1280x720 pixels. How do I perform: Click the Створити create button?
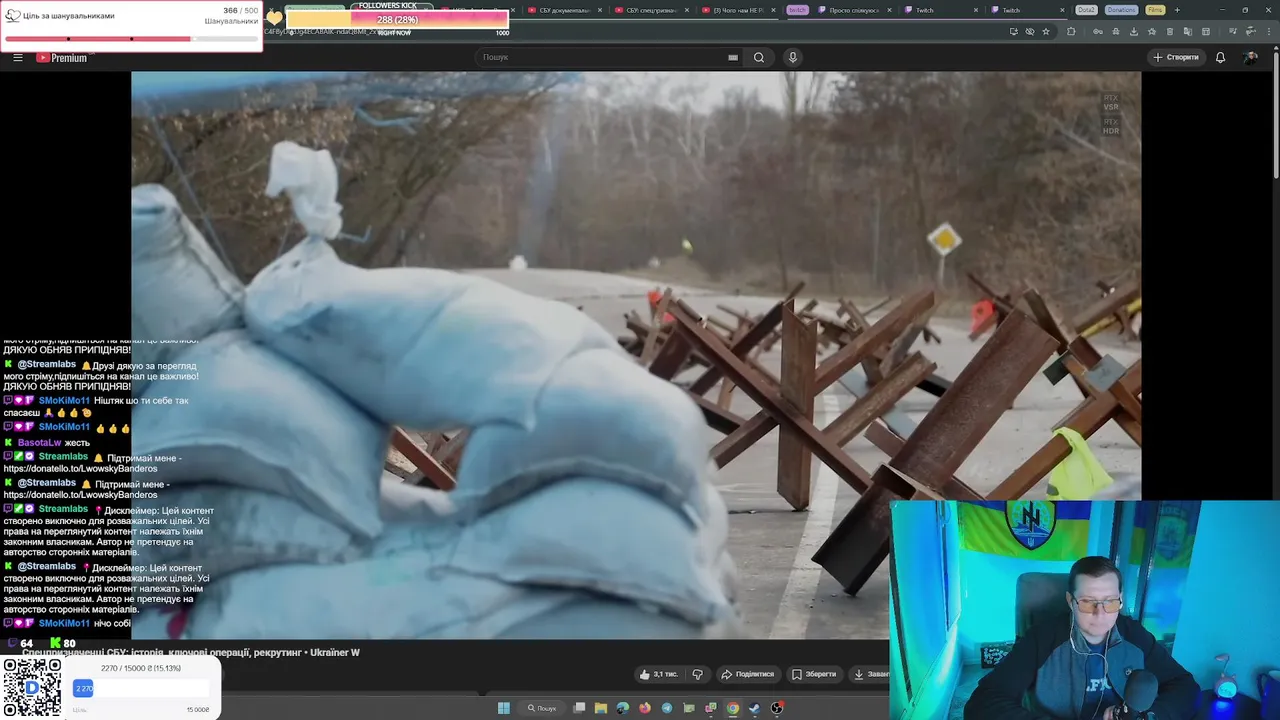pyautogui.click(x=1175, y=57)
